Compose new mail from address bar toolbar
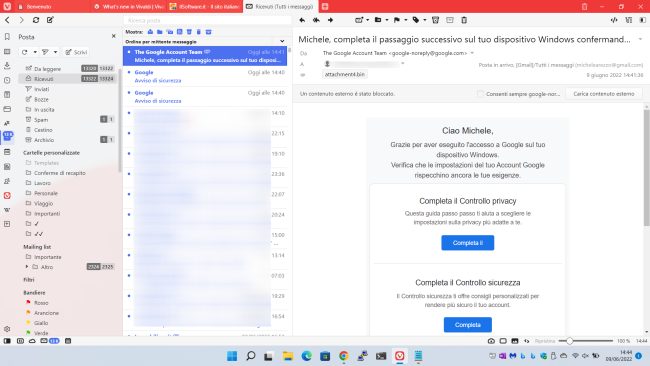 click(x=50, y=20)
